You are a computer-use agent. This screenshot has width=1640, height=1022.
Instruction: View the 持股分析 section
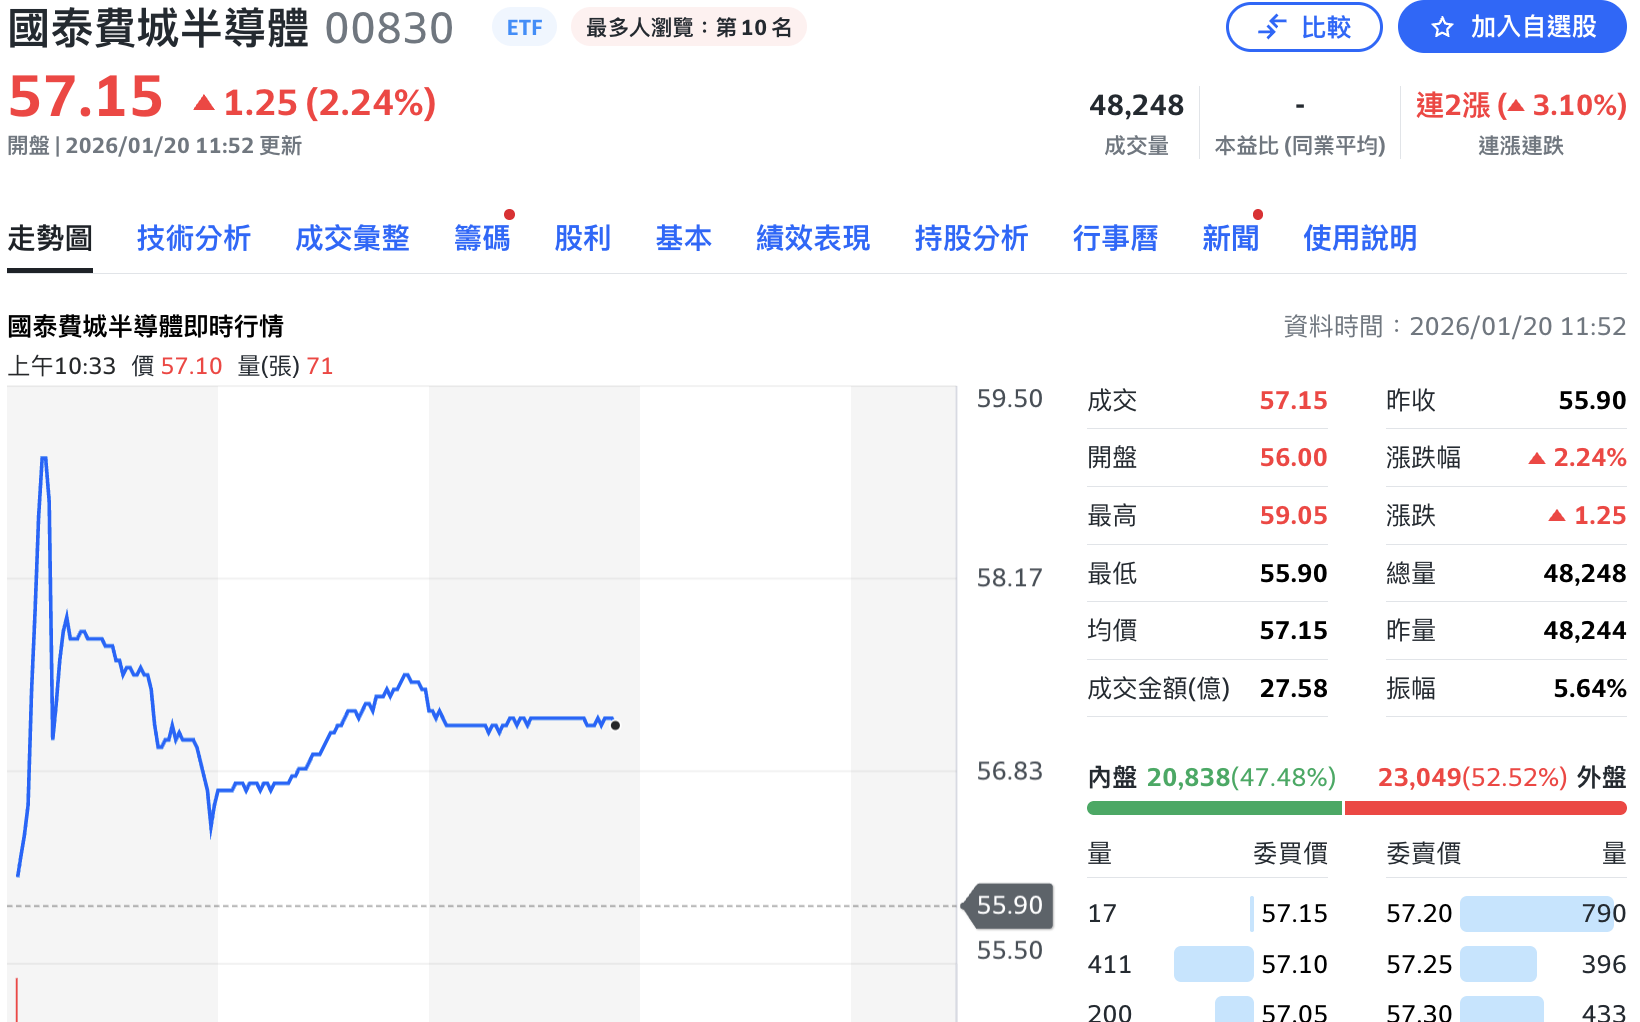coord(971,239)
